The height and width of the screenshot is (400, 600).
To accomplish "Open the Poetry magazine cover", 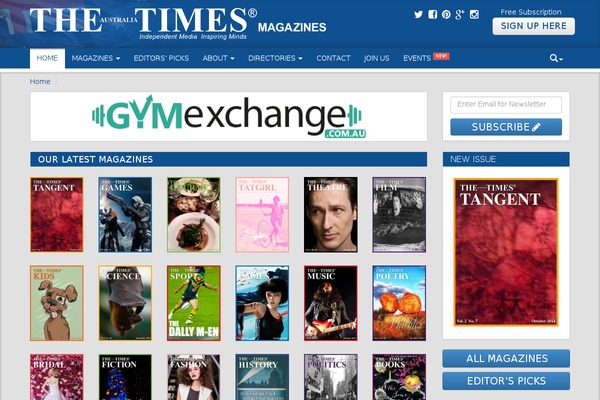I will pyautogui.click(x=399, y=303).
